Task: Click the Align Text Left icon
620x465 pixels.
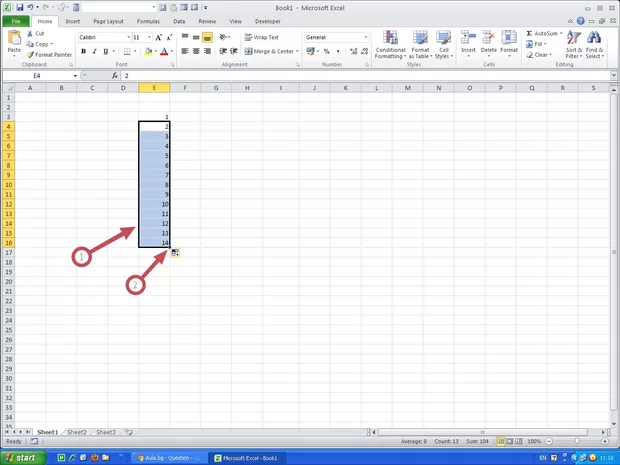Action: [185, 51]
